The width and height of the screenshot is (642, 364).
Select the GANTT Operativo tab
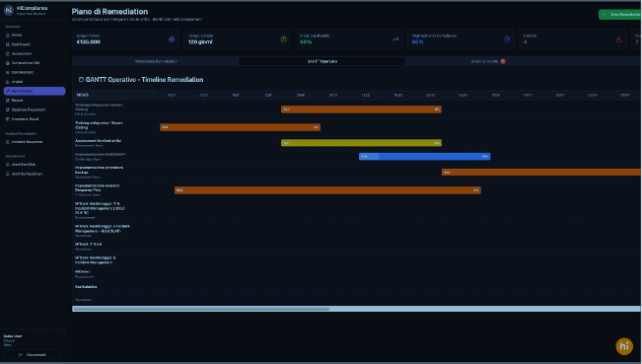tap(322, 61)
